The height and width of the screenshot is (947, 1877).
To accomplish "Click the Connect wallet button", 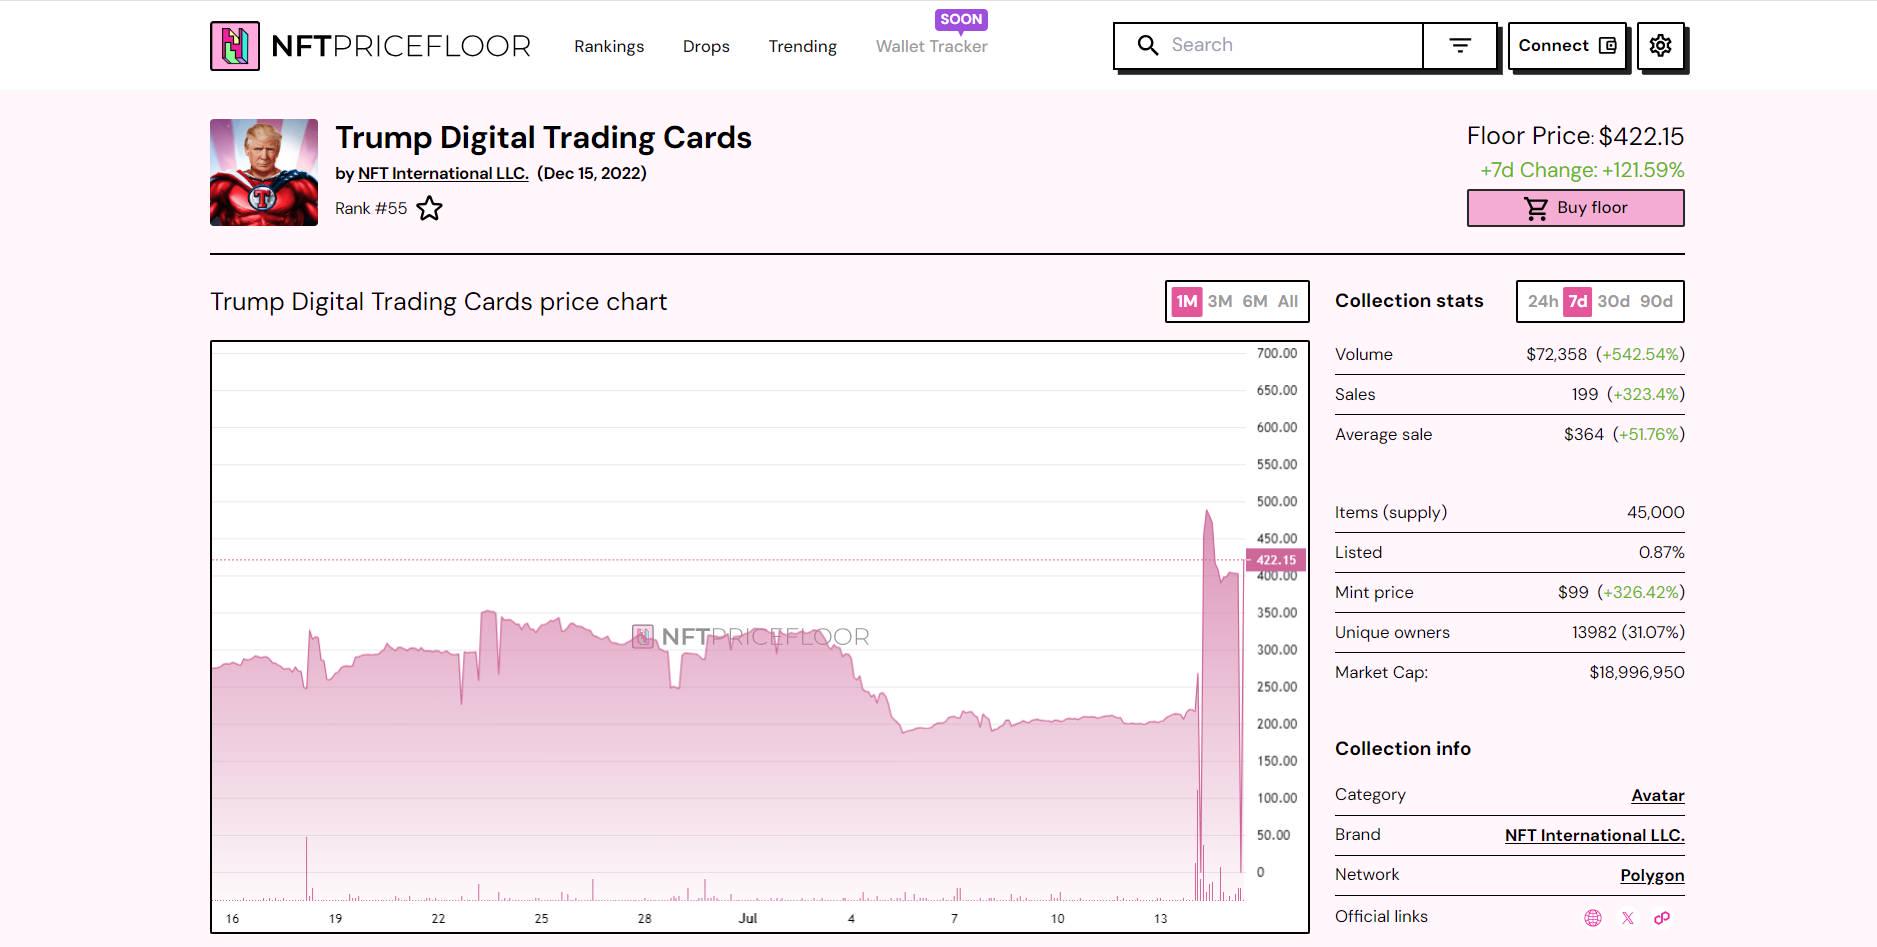I will (1566, 46).
